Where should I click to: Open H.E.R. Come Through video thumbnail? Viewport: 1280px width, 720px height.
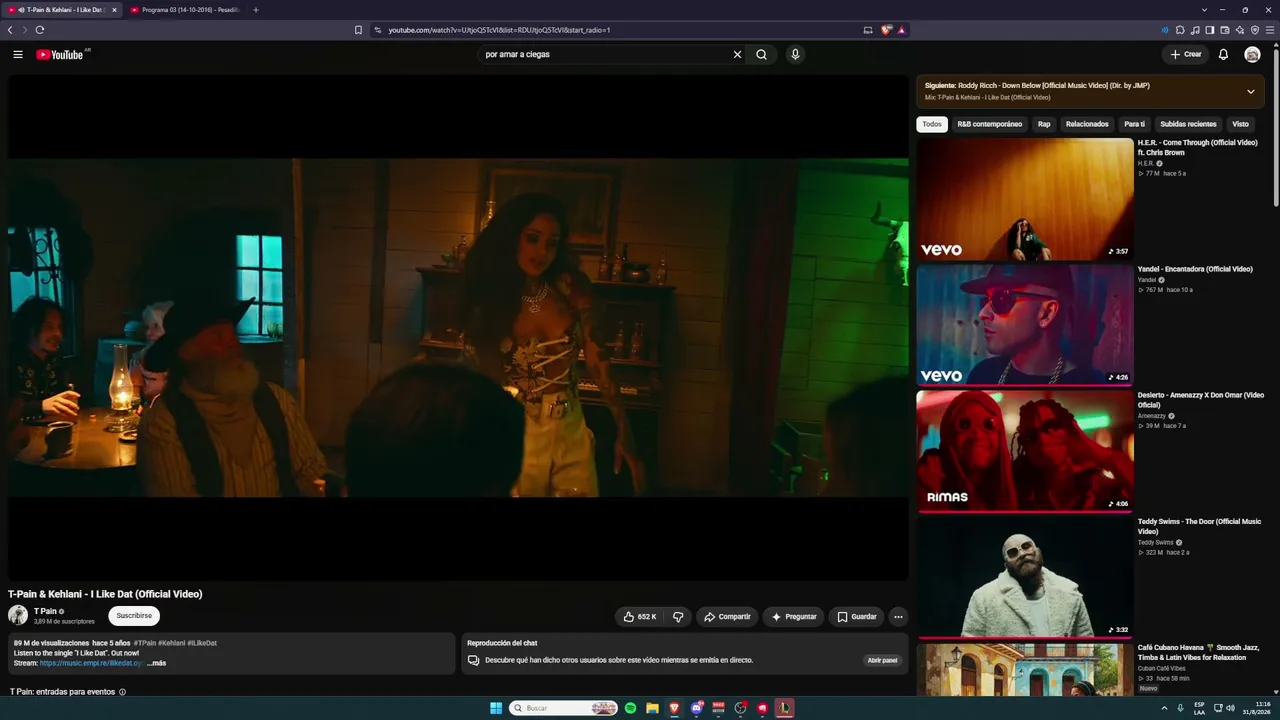tap(1025, 199)
